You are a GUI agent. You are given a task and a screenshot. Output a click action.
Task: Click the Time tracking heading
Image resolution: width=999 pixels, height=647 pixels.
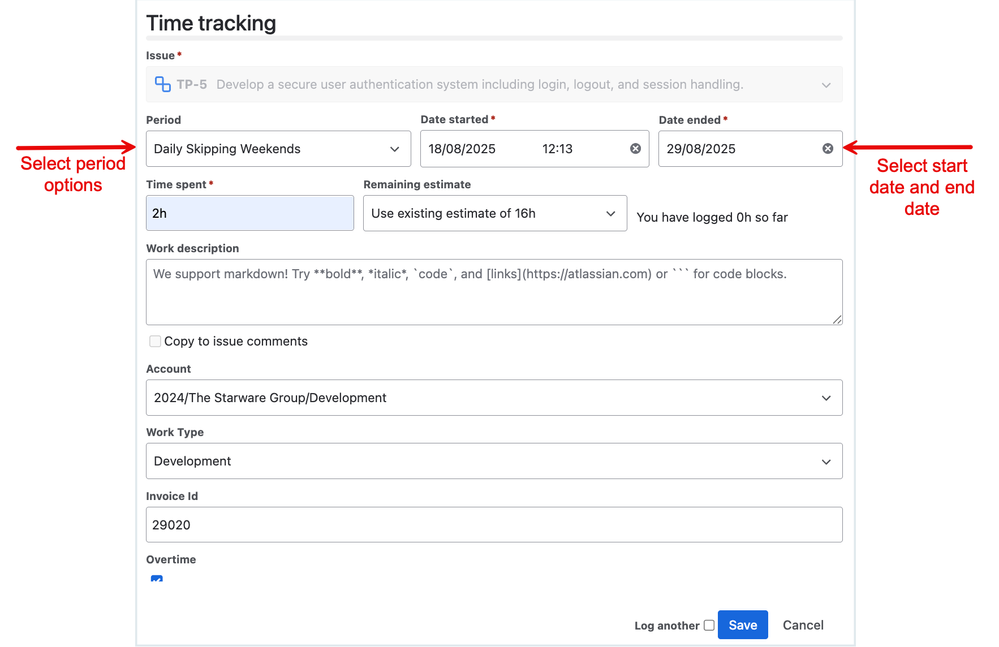click(x=212, y=23)
